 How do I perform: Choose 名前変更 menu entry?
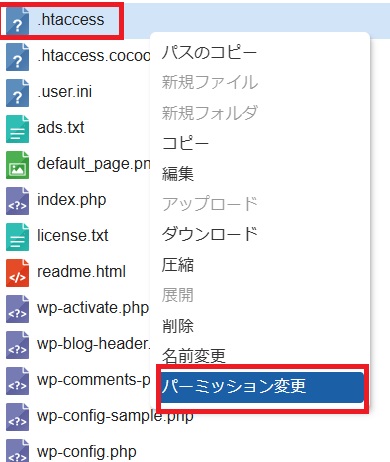point(194,355)
